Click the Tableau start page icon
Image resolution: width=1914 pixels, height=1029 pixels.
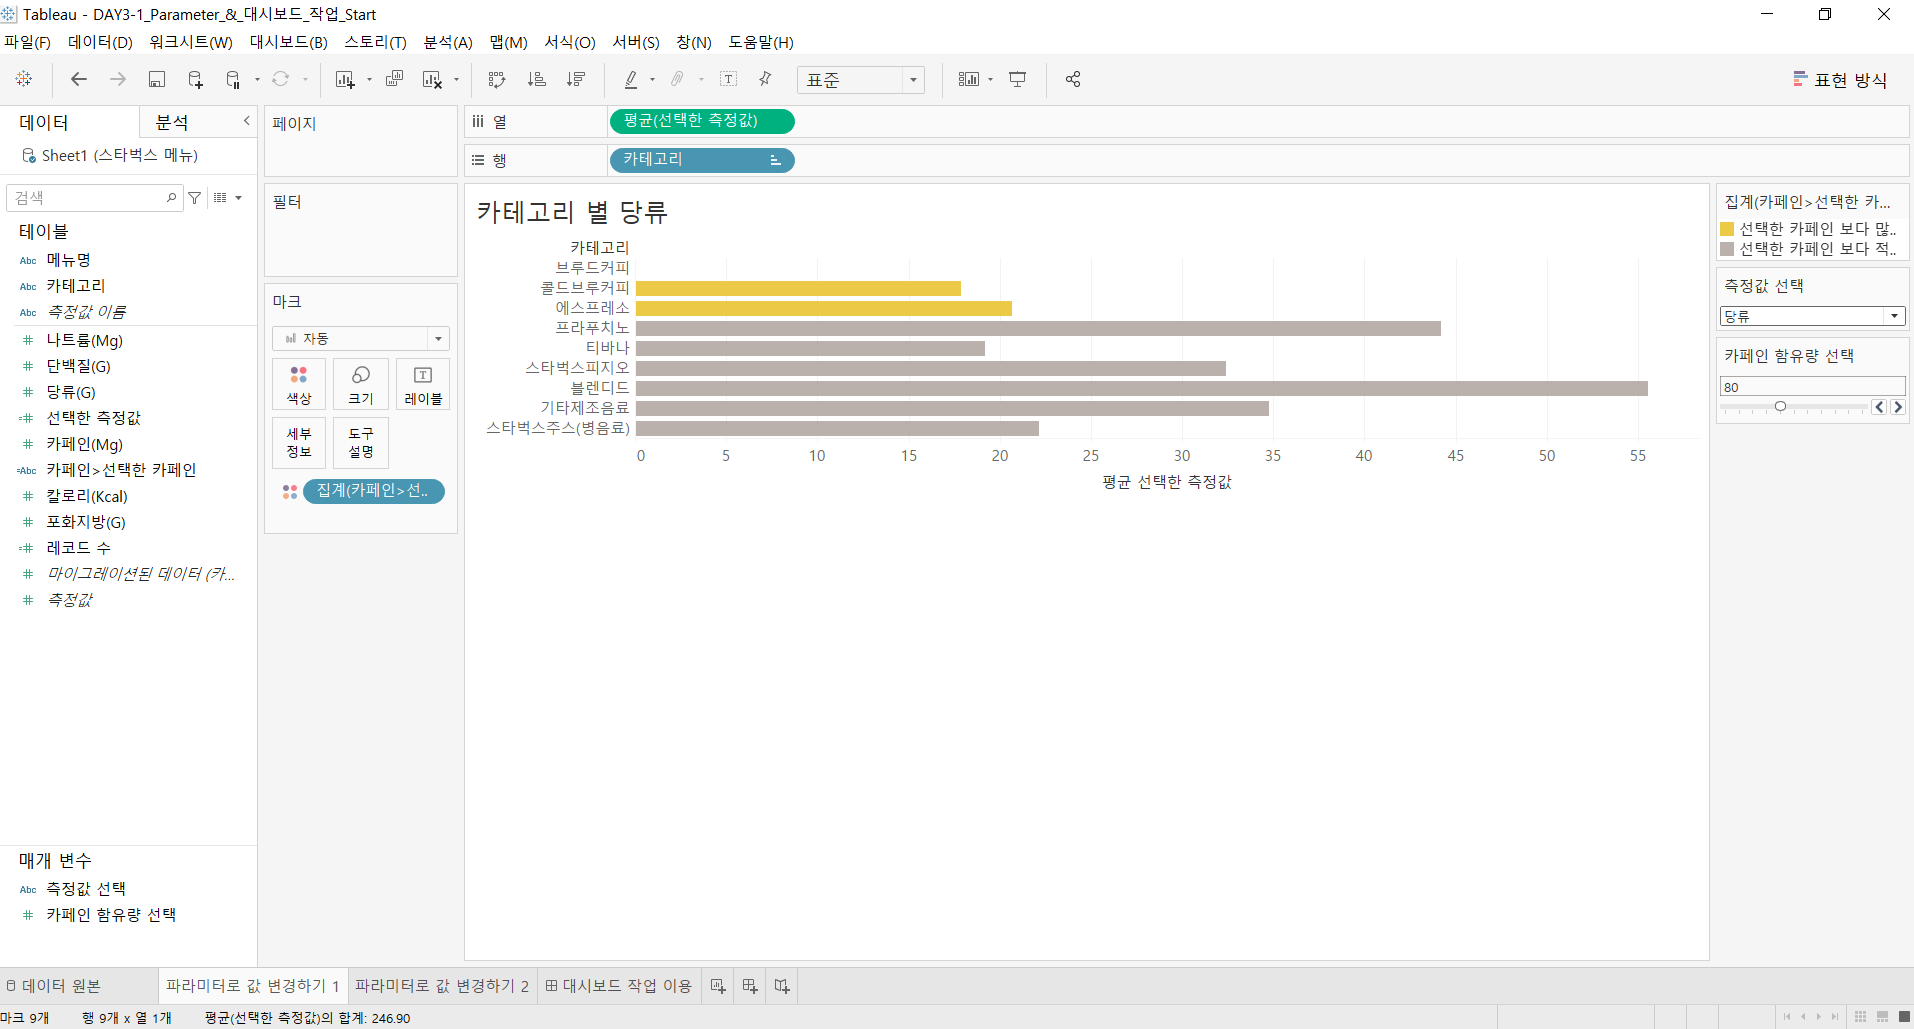pos(24,79)
